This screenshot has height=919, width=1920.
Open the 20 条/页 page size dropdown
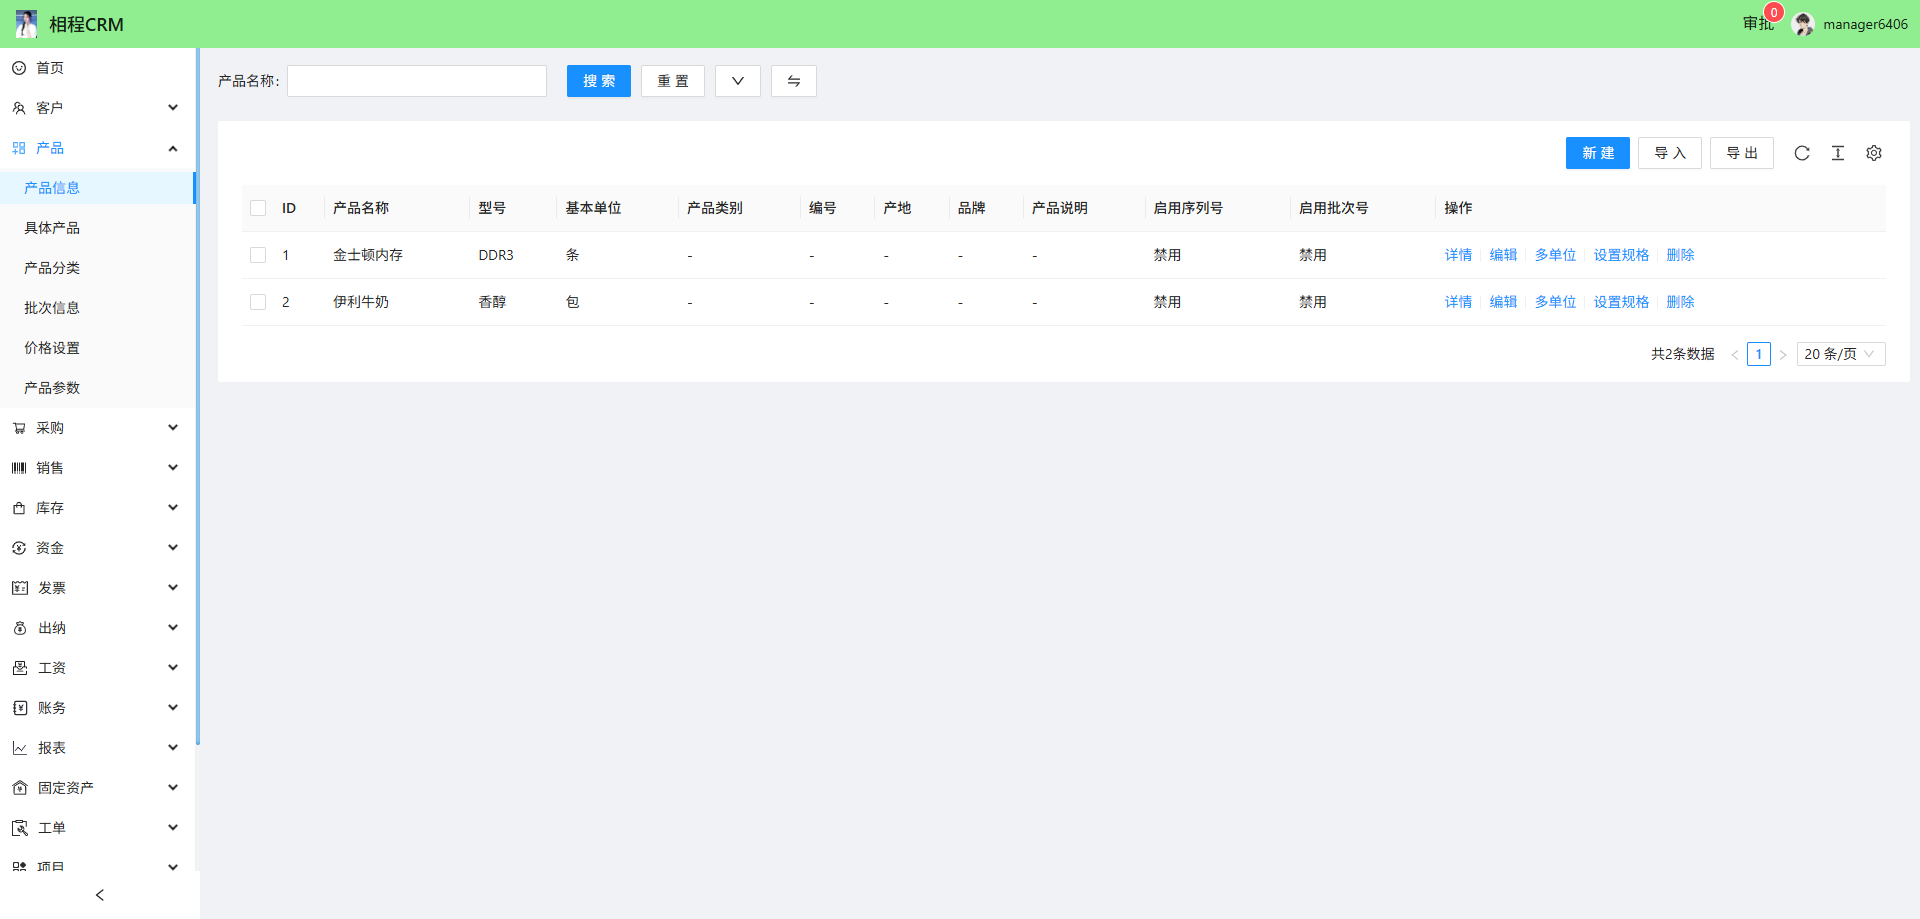(1840, 354)
